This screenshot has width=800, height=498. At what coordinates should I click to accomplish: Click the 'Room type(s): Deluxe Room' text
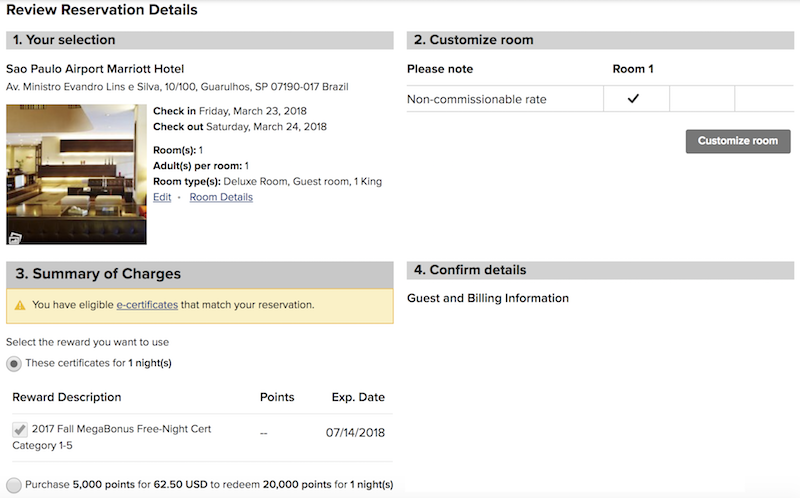click(x=267, y=181)
